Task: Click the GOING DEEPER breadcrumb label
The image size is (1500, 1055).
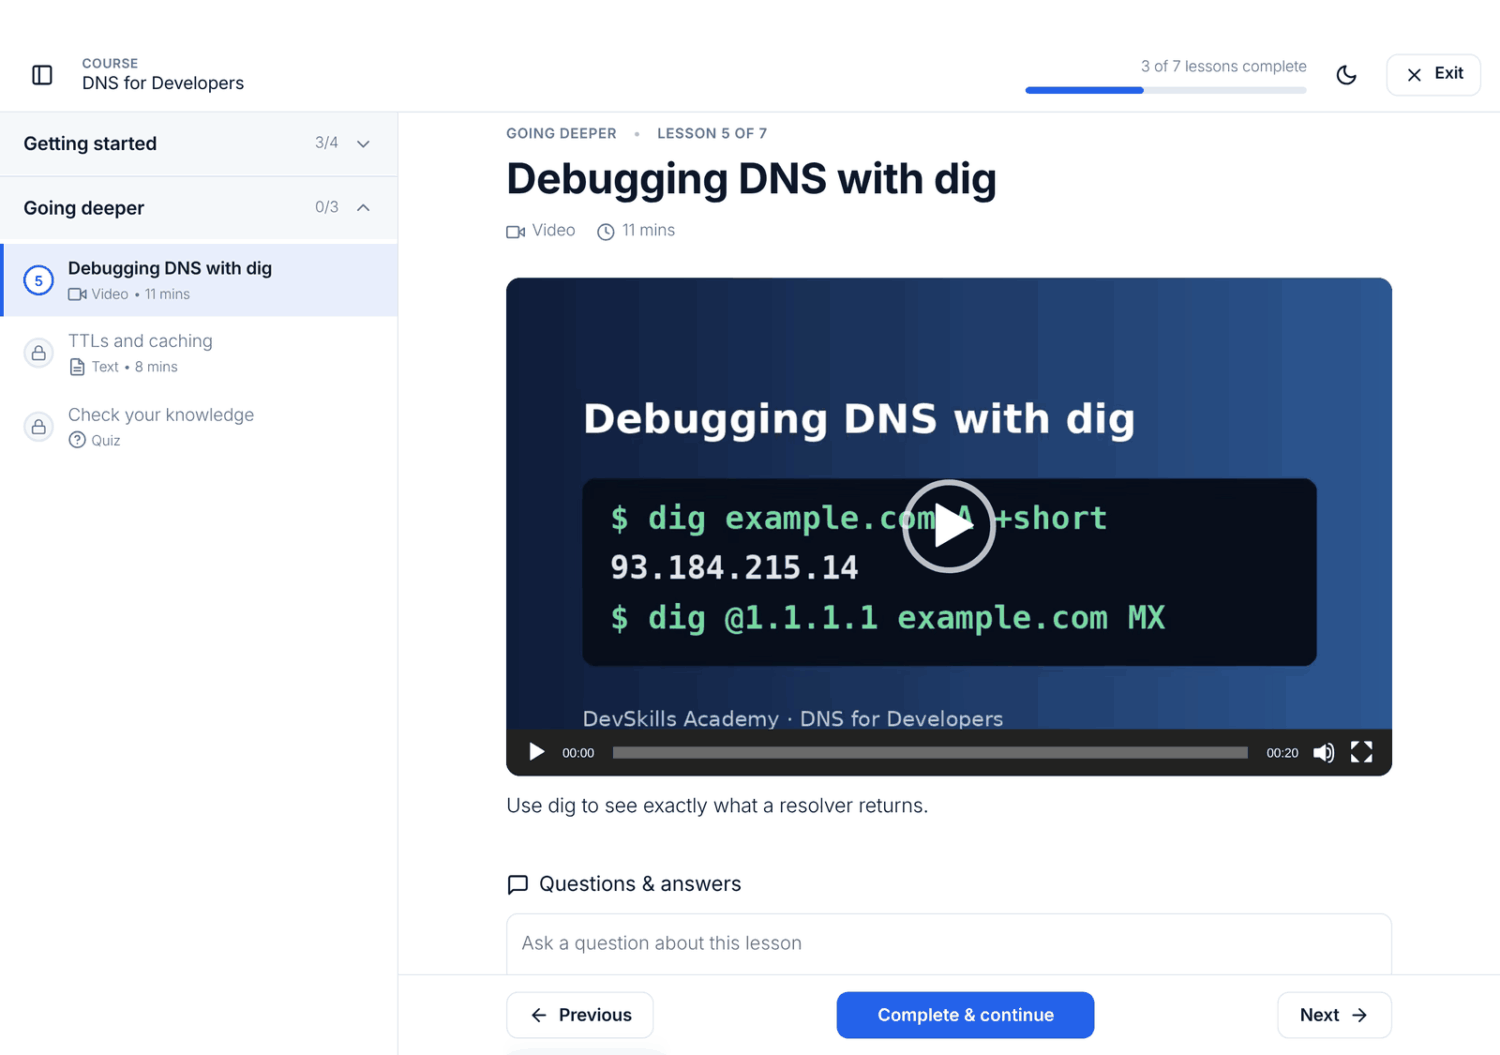Action: [x=561, y=133]
